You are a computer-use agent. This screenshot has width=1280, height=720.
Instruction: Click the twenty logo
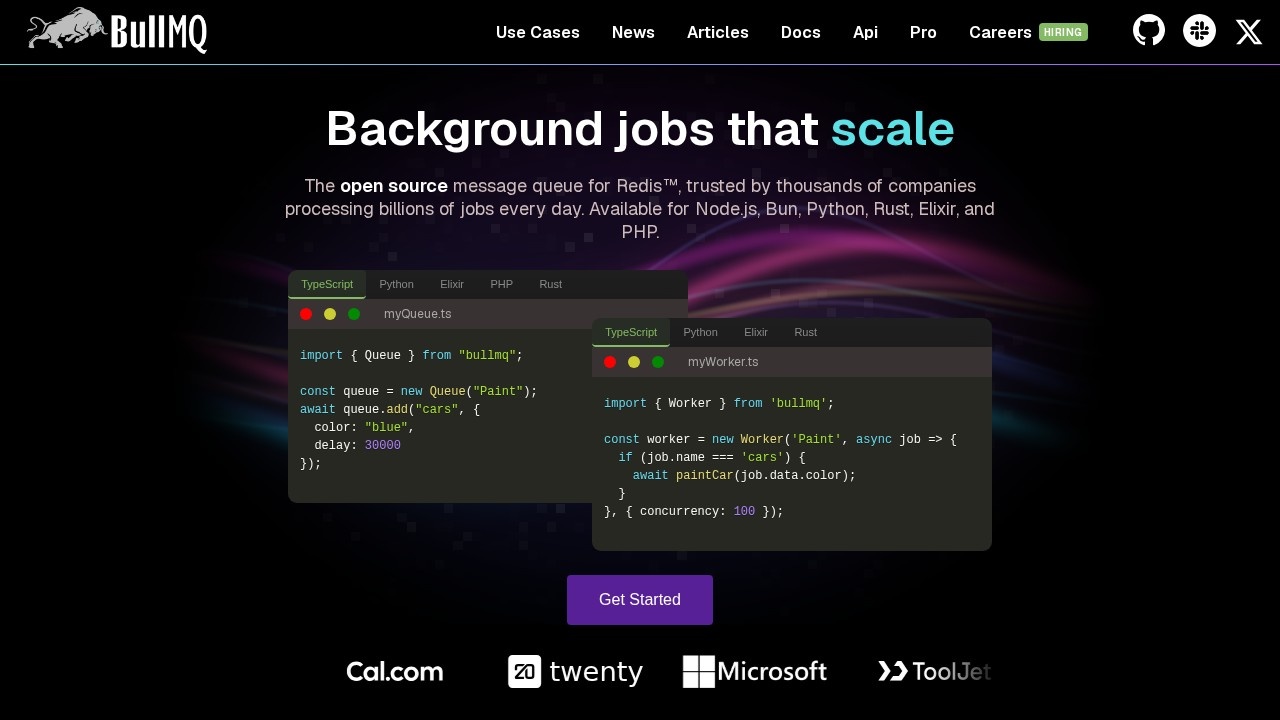pyautogui.click(x=575, y=672)
